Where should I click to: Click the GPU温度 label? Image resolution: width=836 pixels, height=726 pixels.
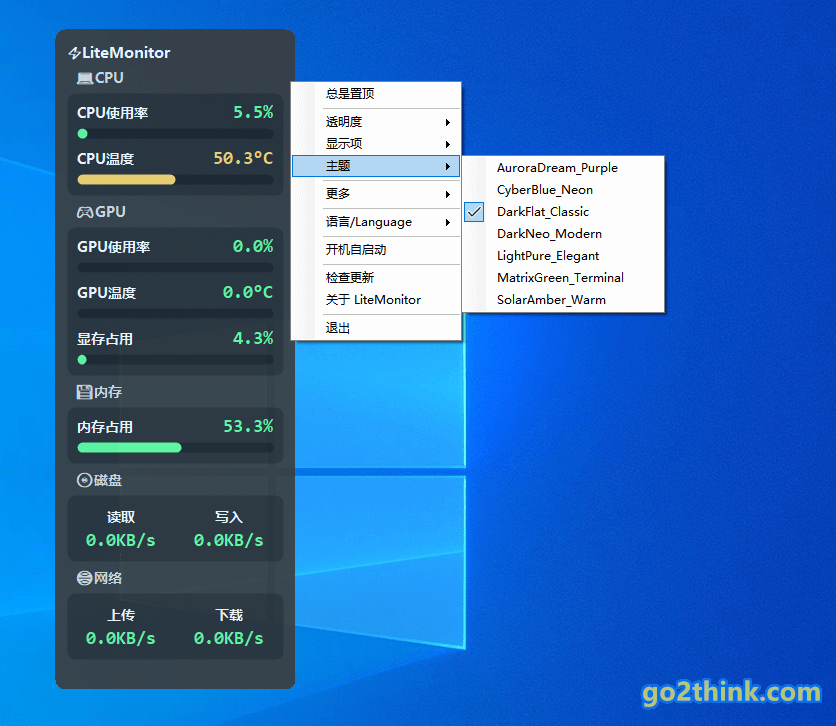[107, 293]
